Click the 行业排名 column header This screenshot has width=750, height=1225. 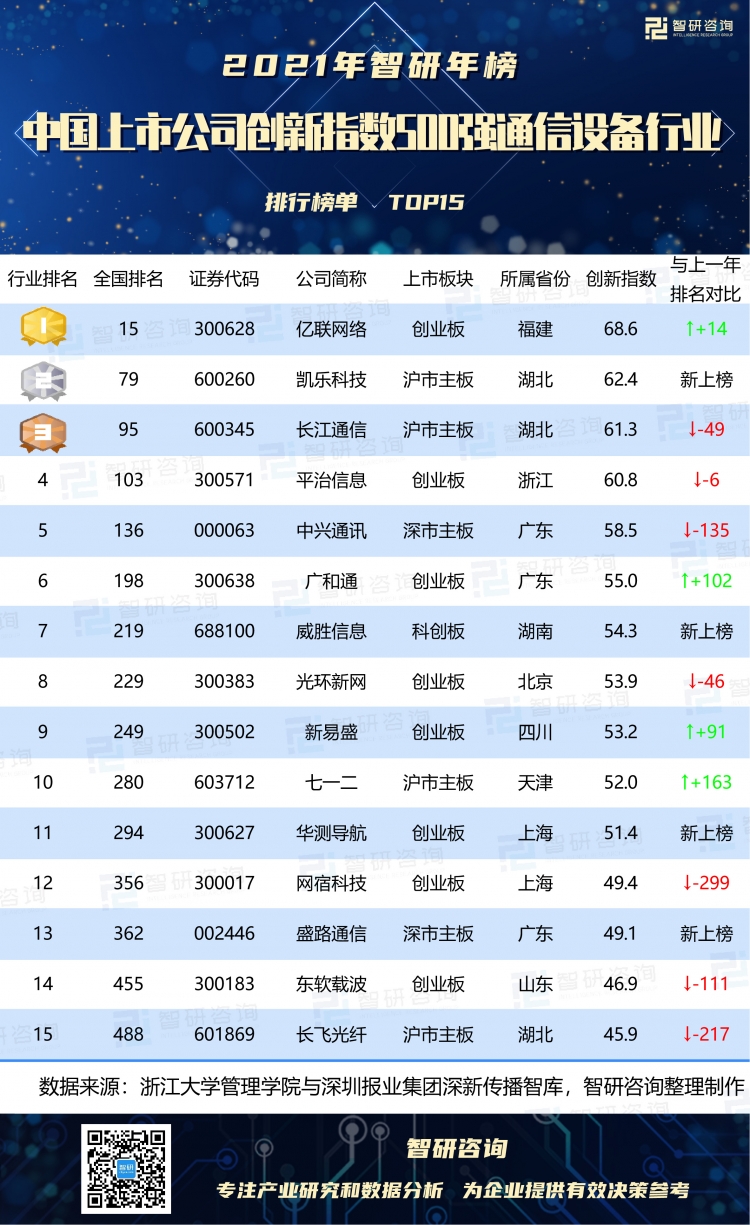coord(43,279)
